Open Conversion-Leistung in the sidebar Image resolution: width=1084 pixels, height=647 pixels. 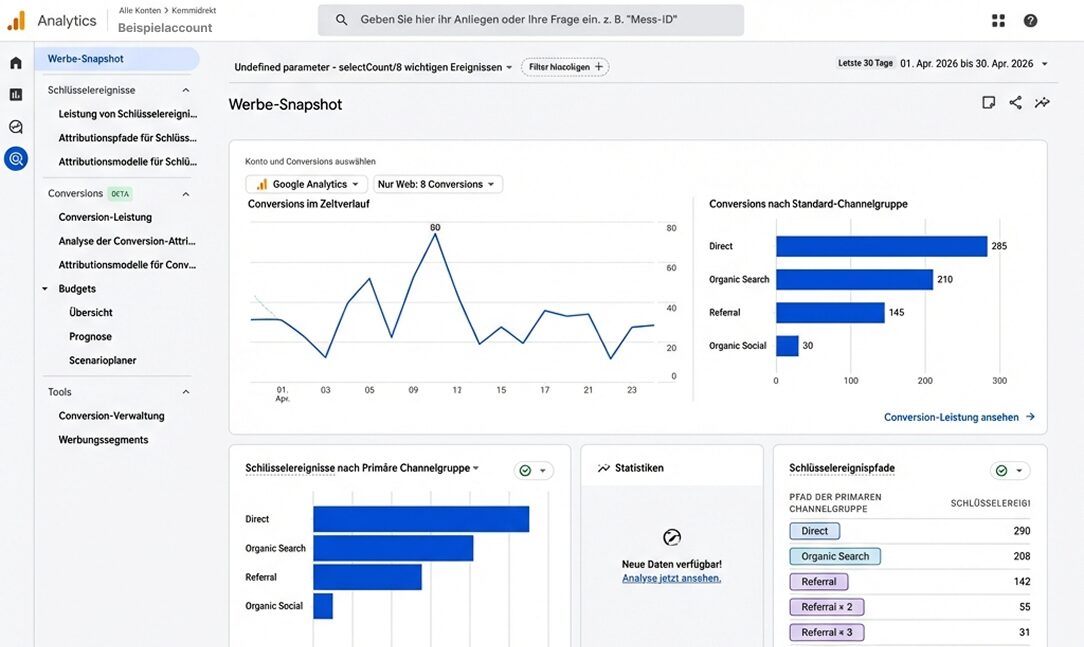point(105,217)
